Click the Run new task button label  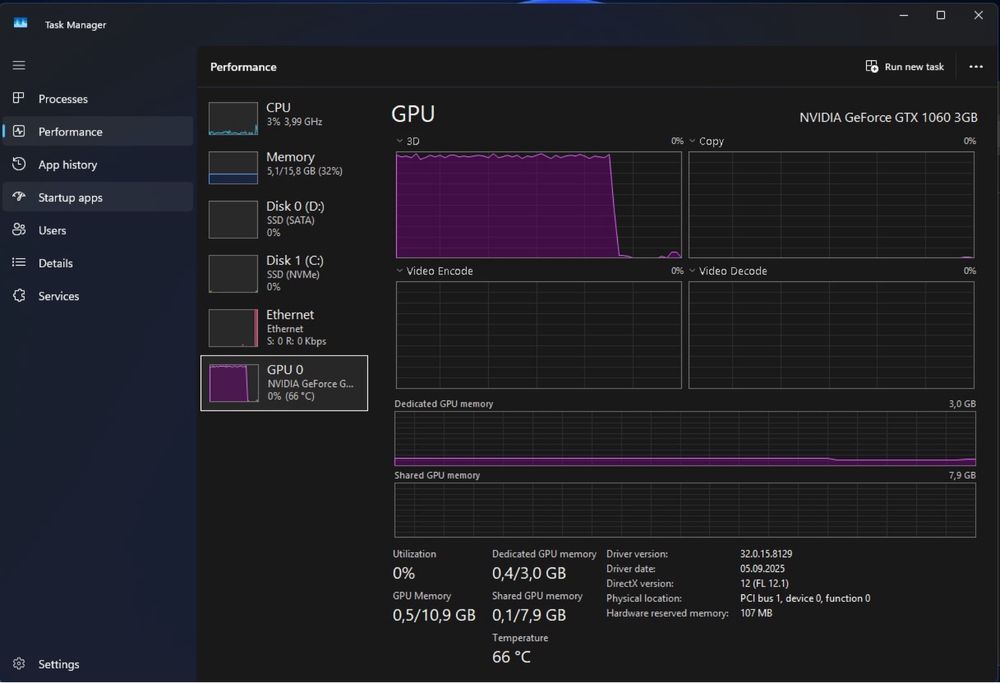tap(914, 66)
